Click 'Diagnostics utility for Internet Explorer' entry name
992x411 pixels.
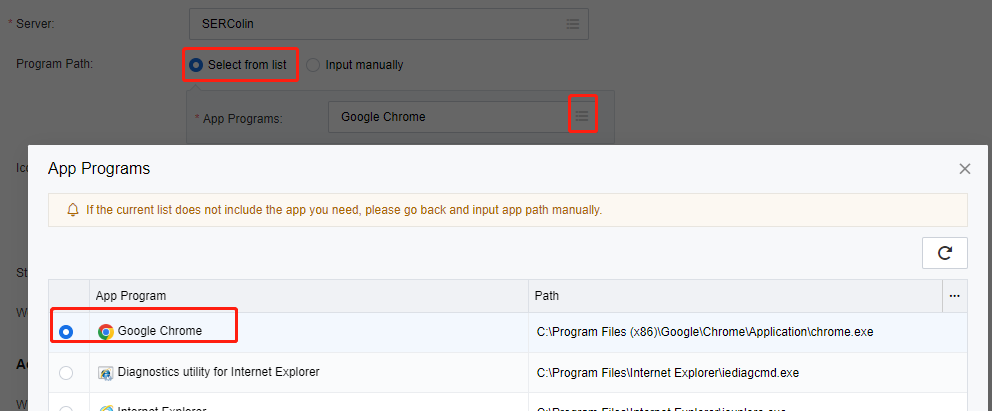point(218,373)
